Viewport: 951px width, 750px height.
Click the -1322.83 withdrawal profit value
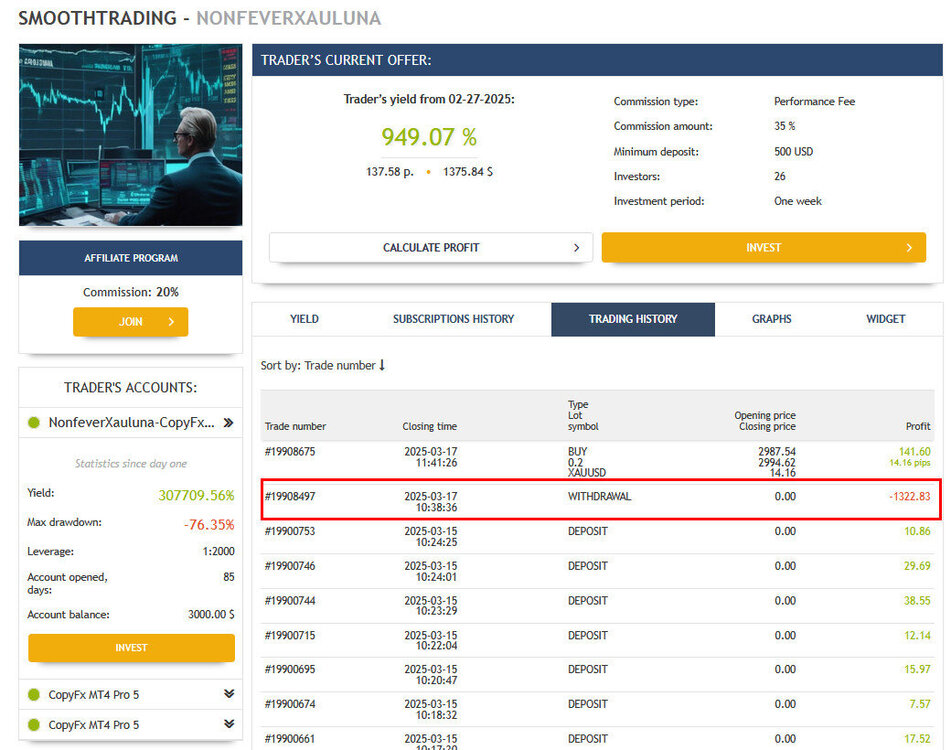[x=910, y=496]
